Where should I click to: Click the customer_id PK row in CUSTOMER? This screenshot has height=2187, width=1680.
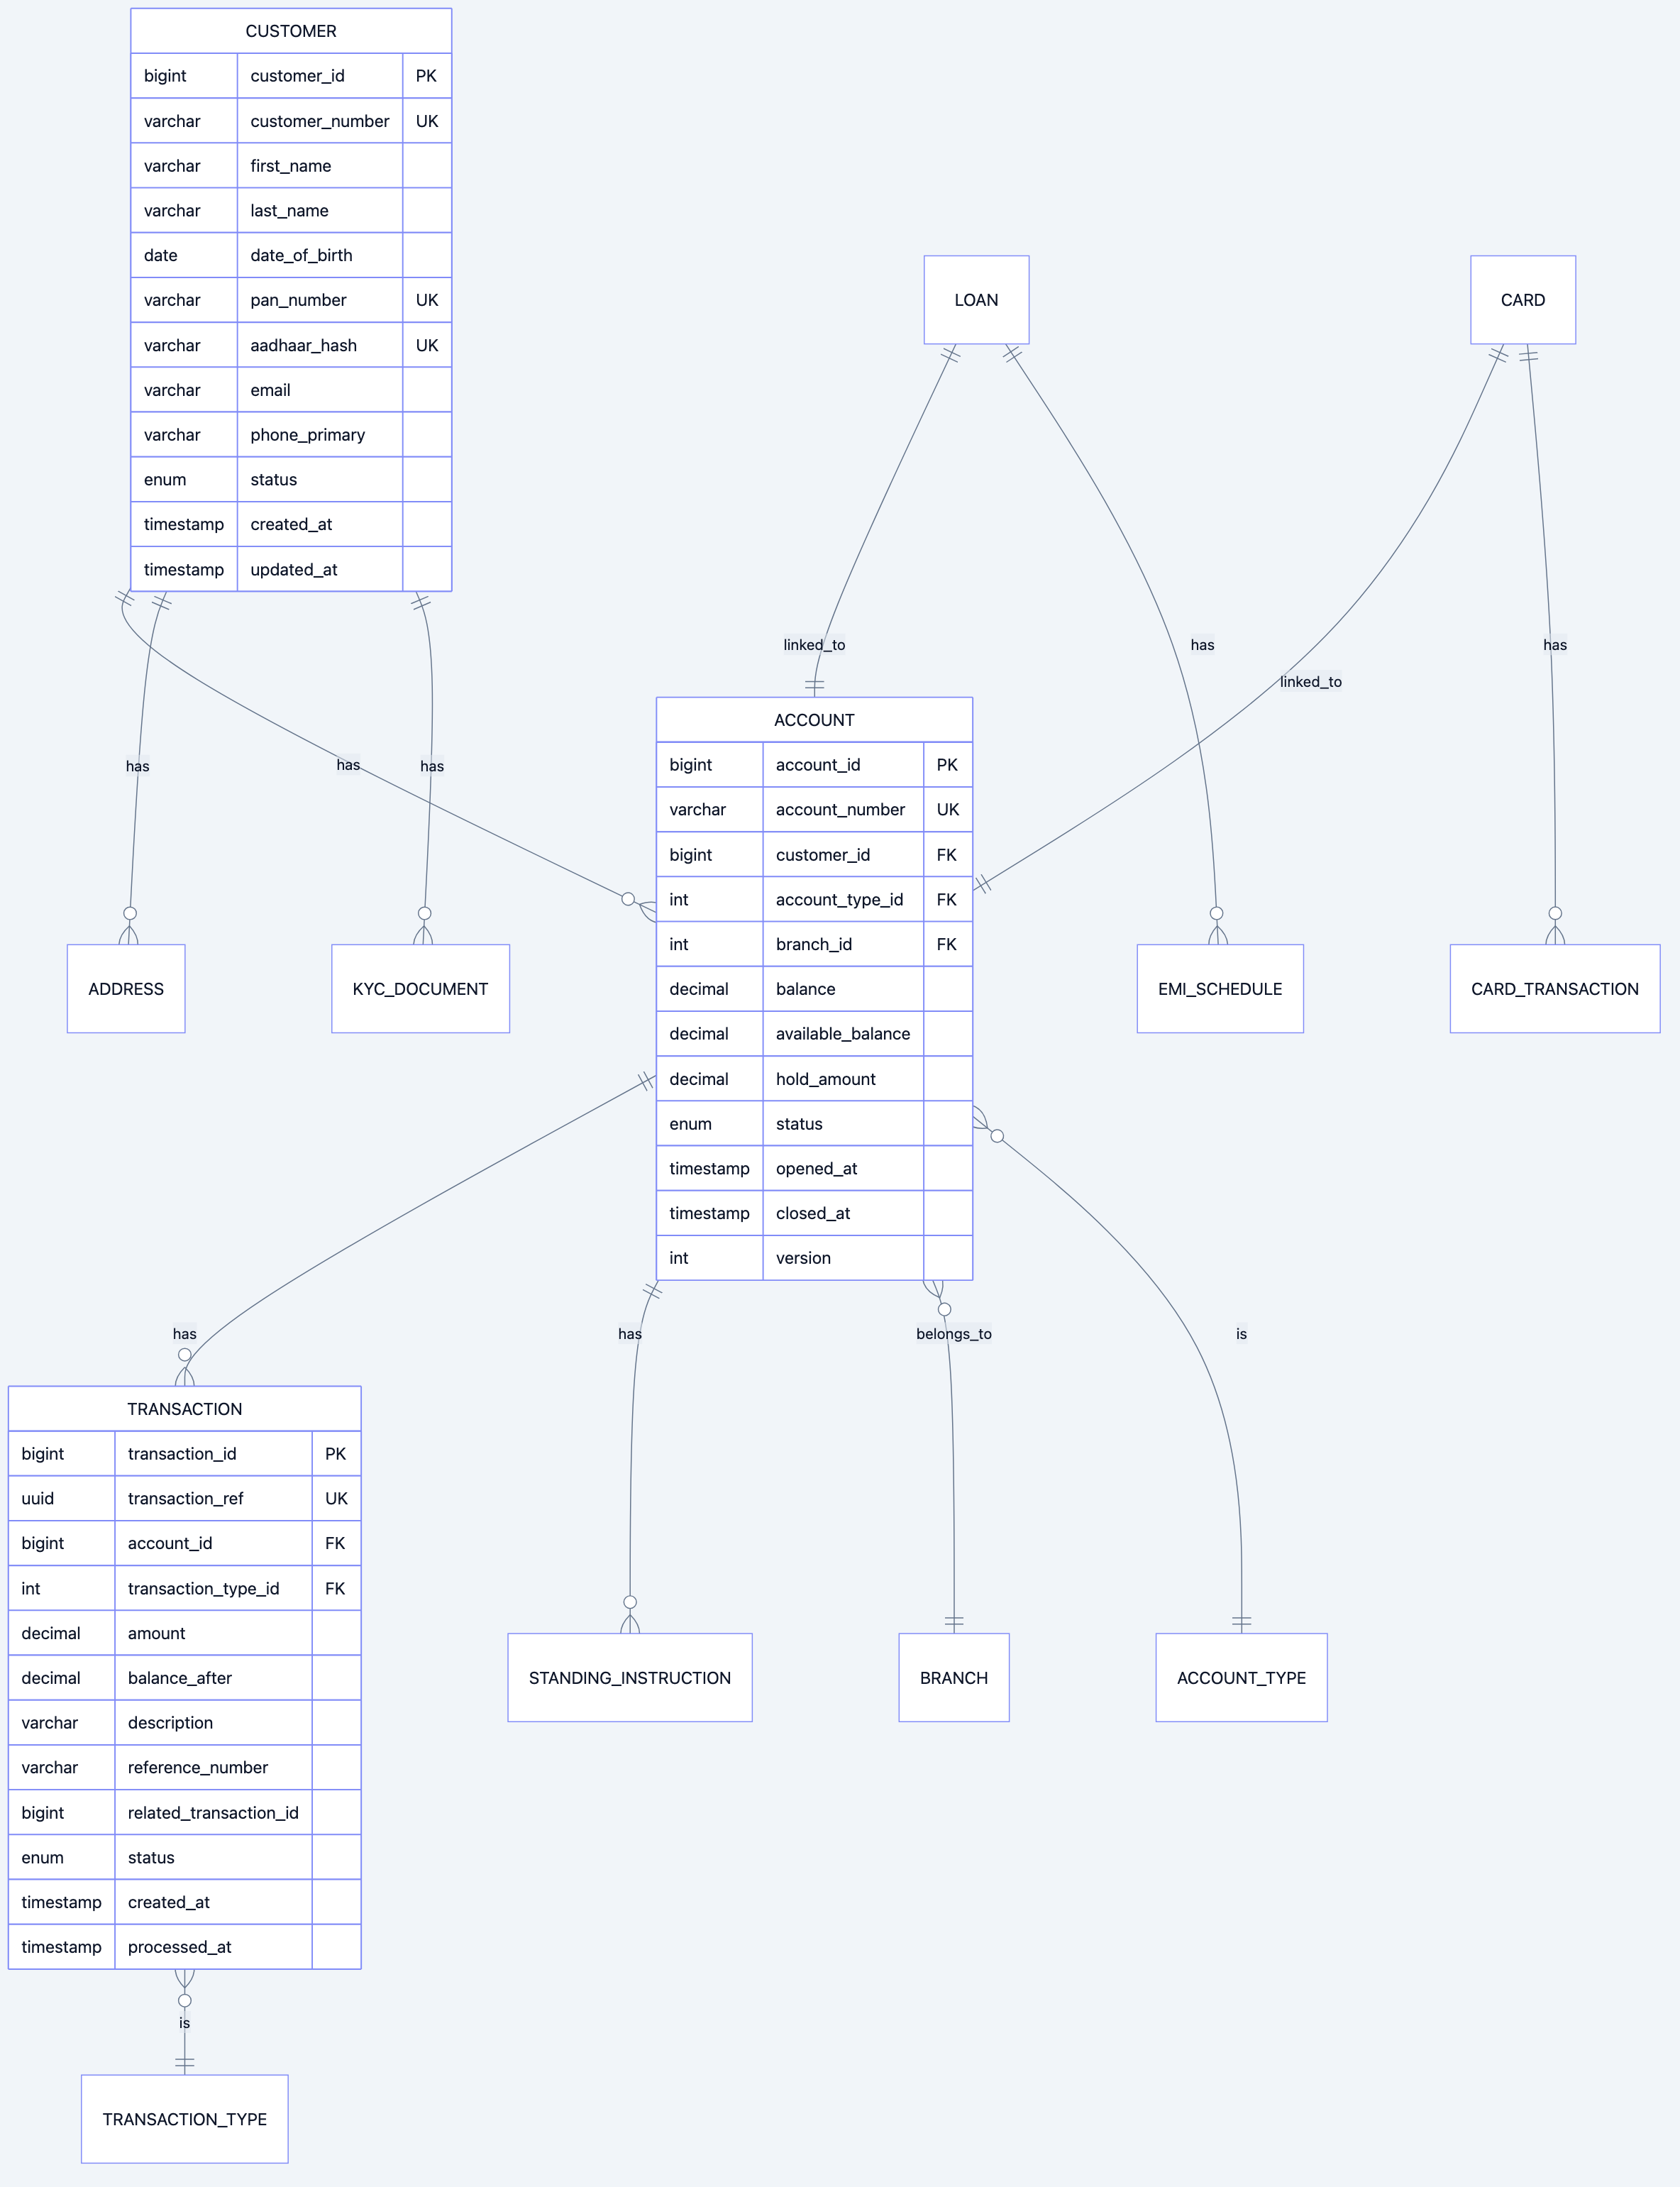pos(291,75)
